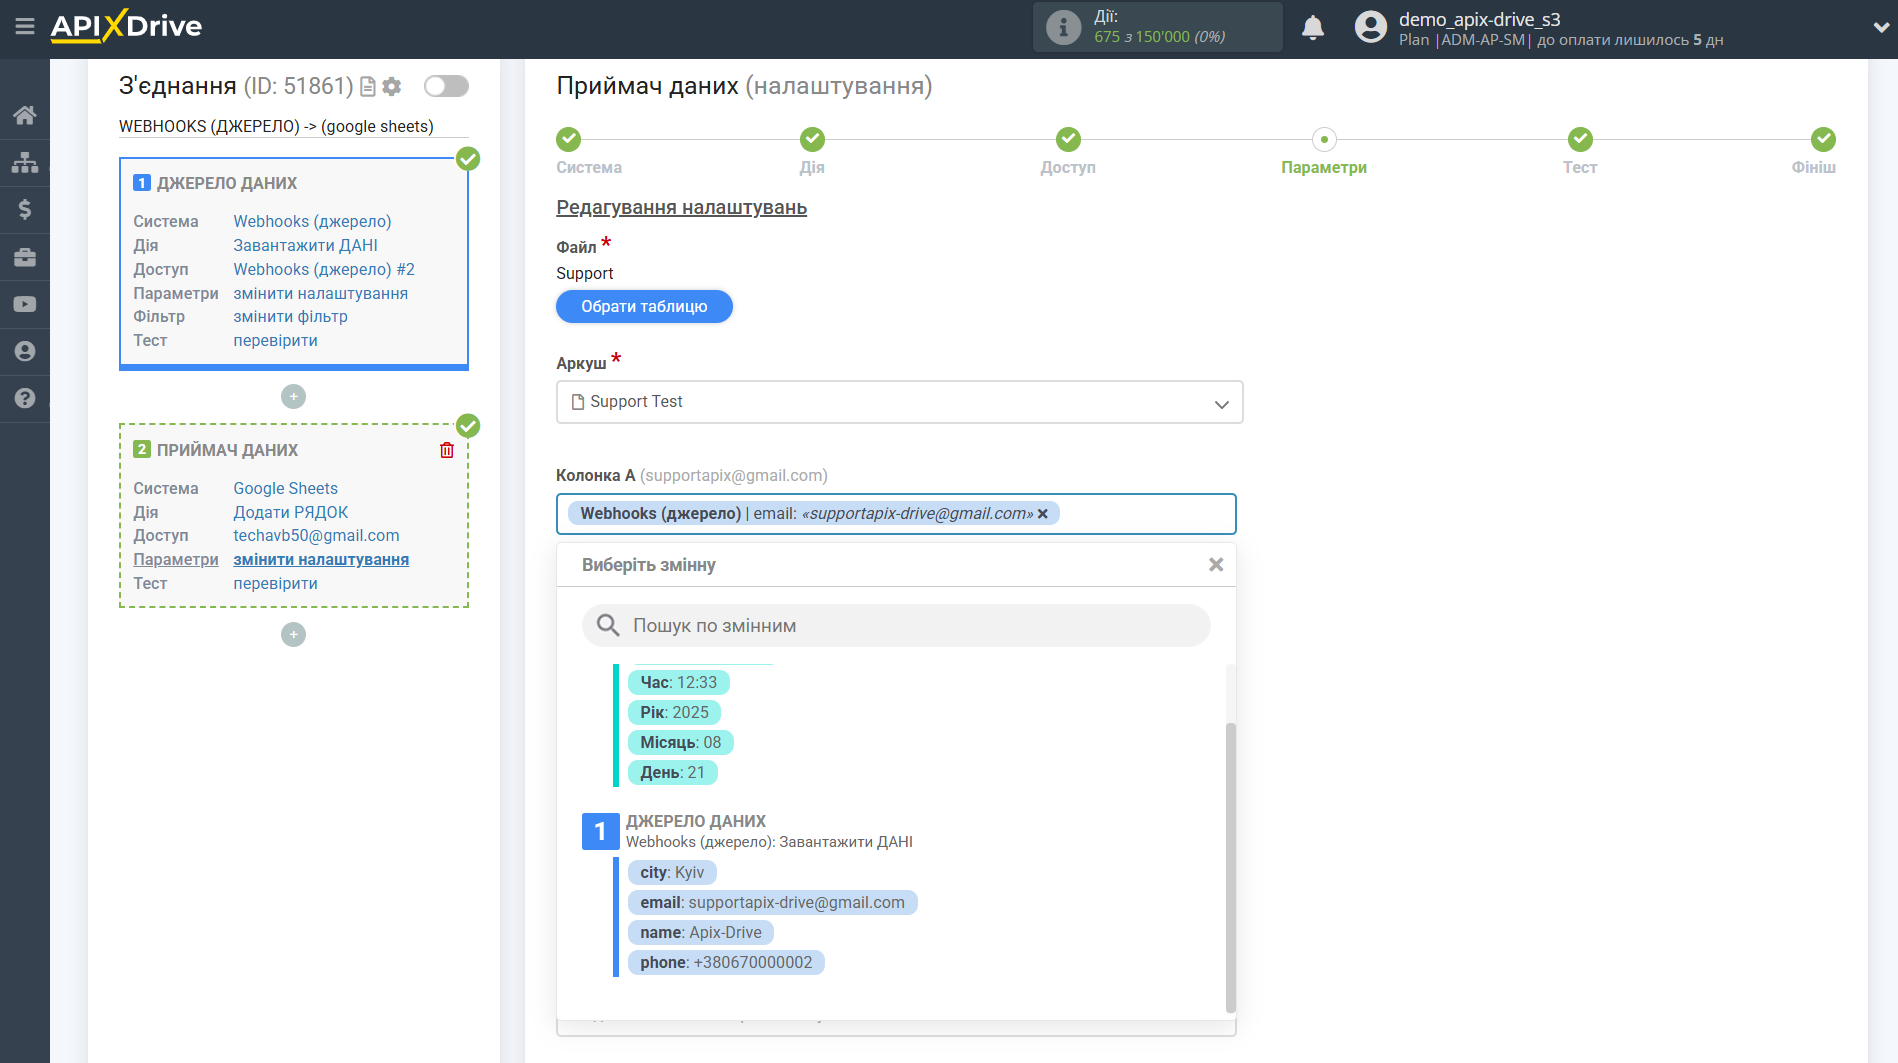Open the Google Sheets system link
The height and width of the screenshot is (1063, 1898).
click(x=285, y=489)
